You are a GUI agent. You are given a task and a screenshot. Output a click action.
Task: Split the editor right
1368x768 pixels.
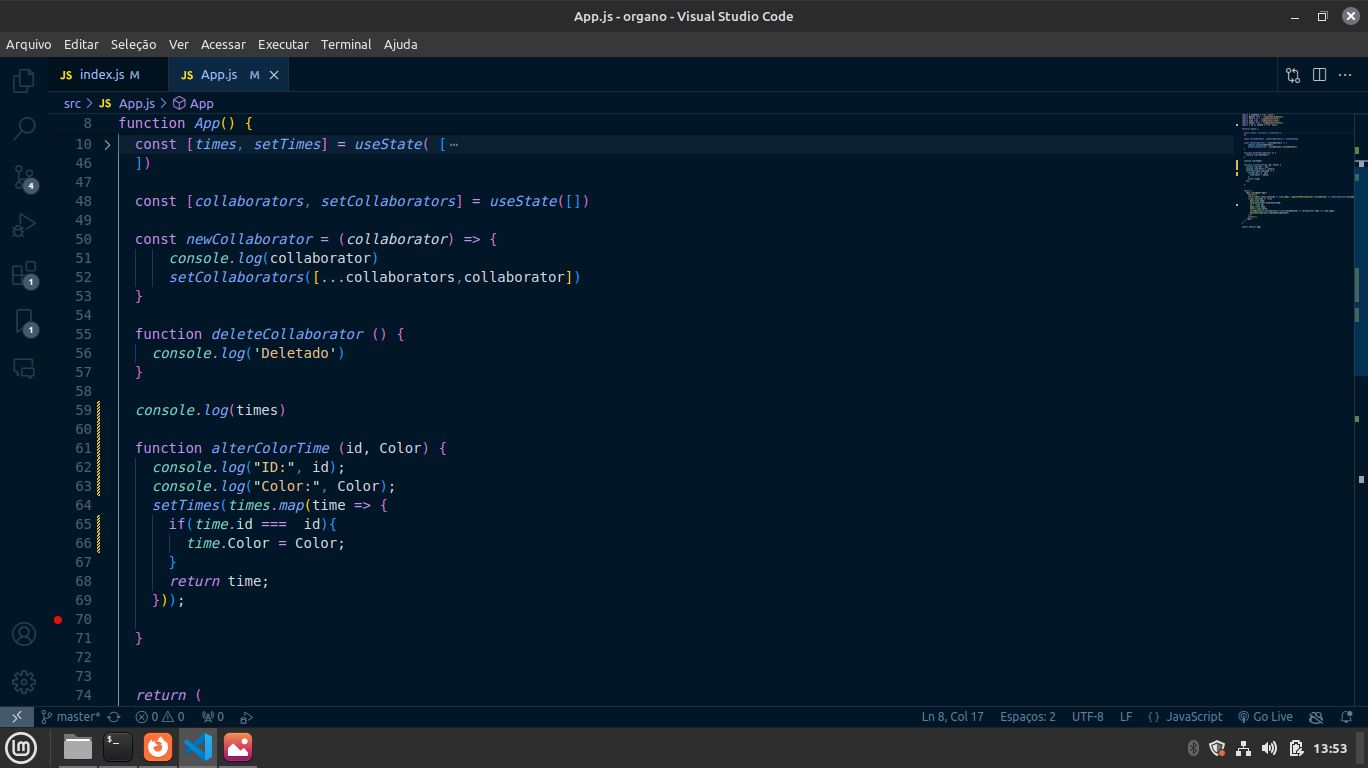coord(1319,75)
